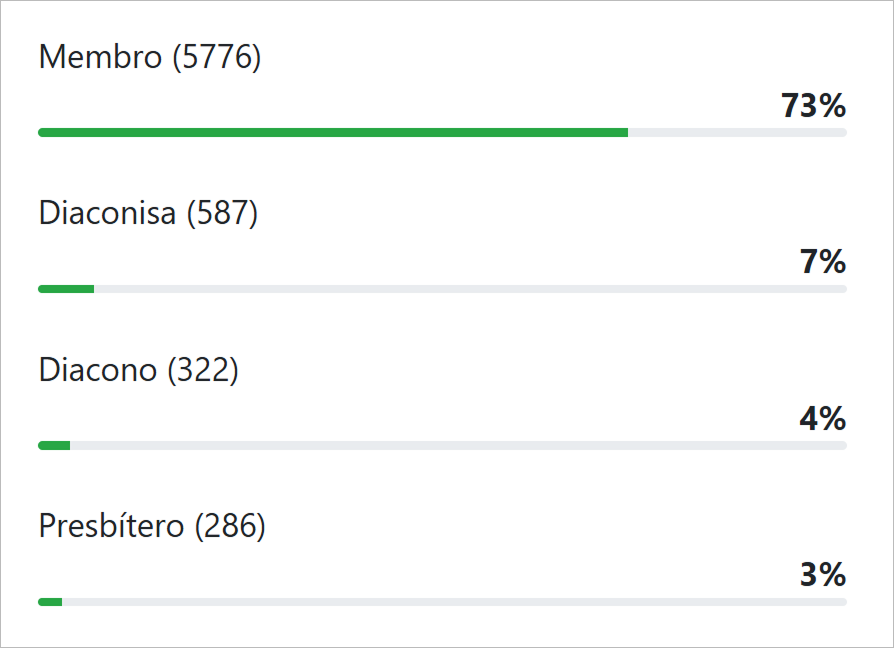Image resolution: width=894 pixels, height=648 pixels.
Task: Click the 7% percentage value
Action: click(x=823, y=262)
